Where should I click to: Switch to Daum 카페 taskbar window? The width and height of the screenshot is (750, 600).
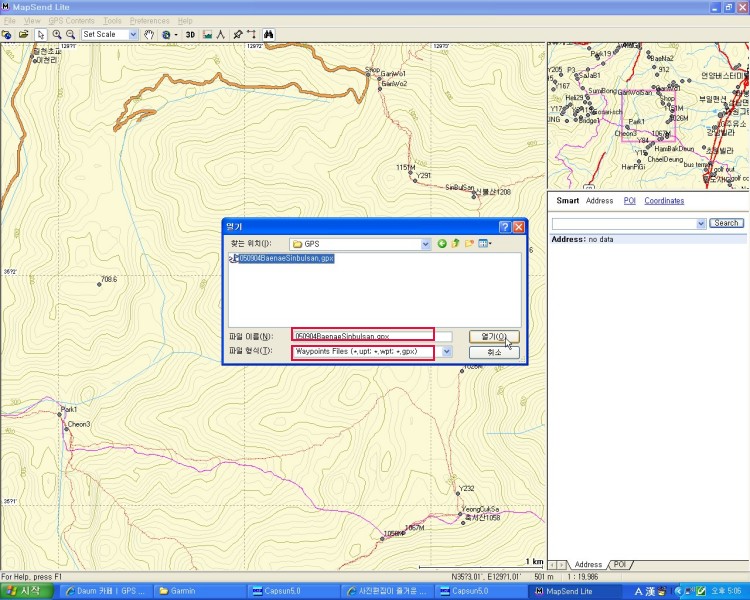pos(105,591)
